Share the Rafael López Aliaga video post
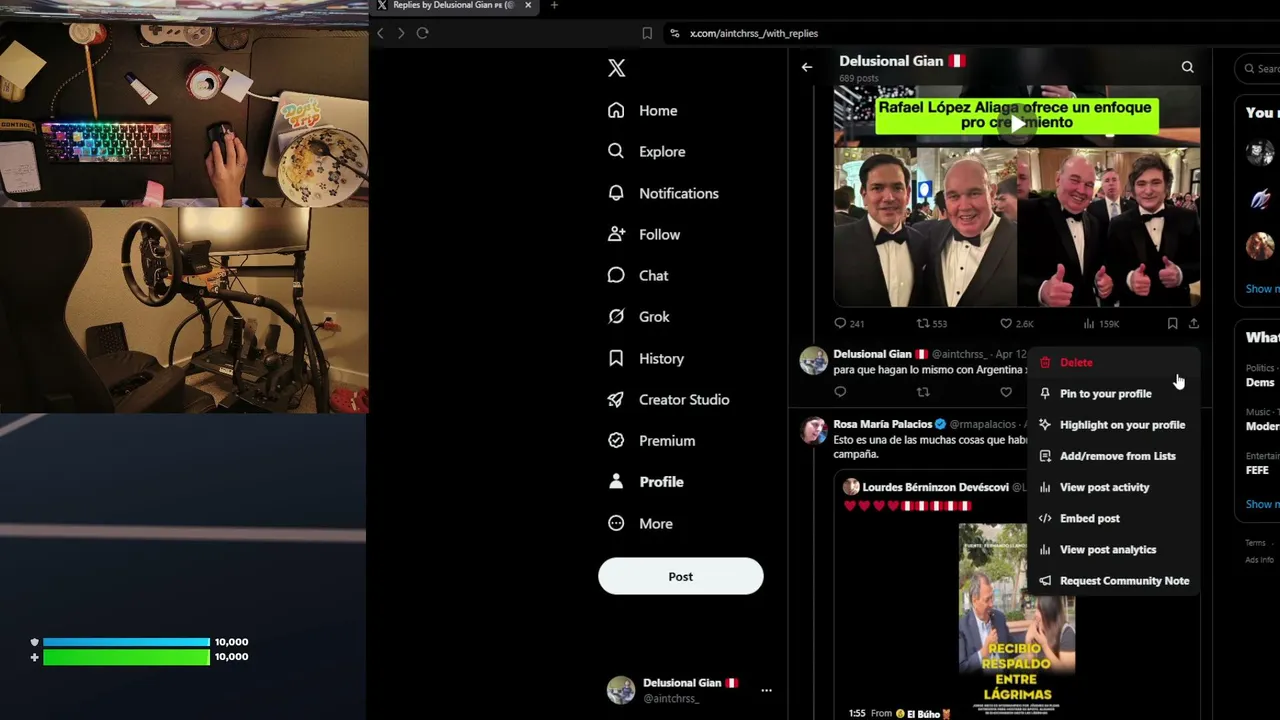 (x=1194, y=324)
